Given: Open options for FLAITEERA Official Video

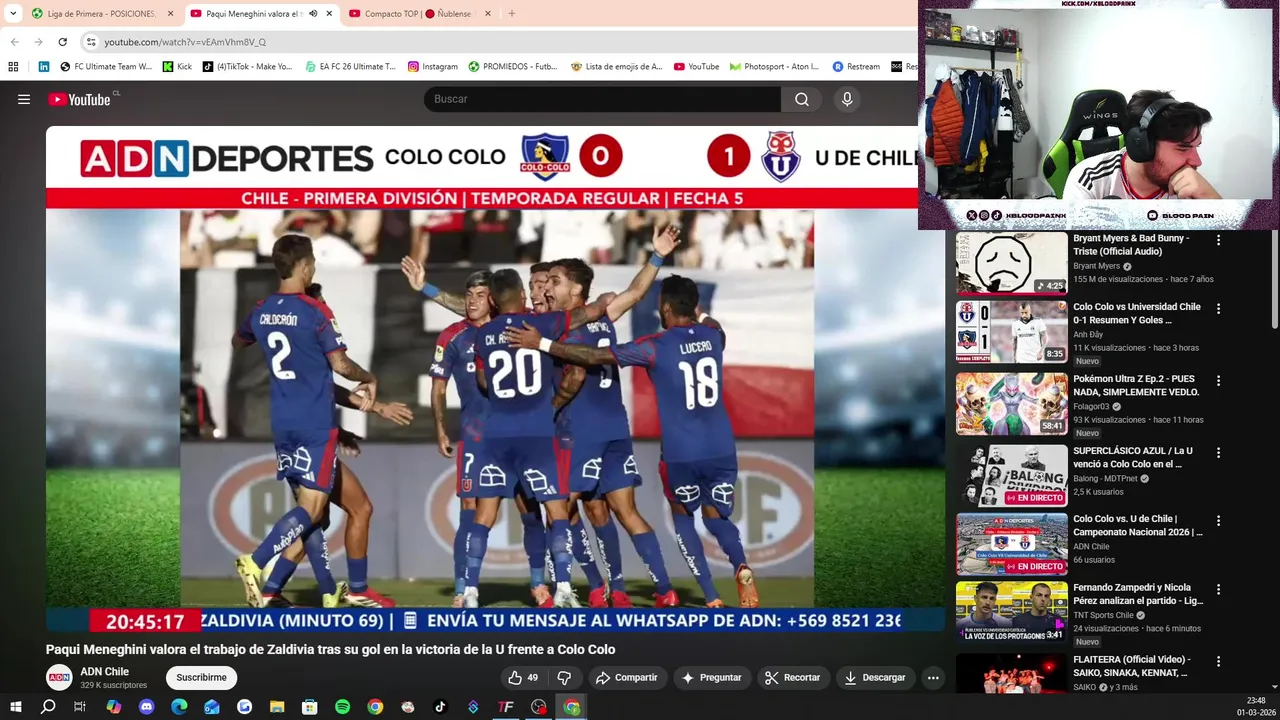Looking at the screenshot, I should tap(1218, 661).
